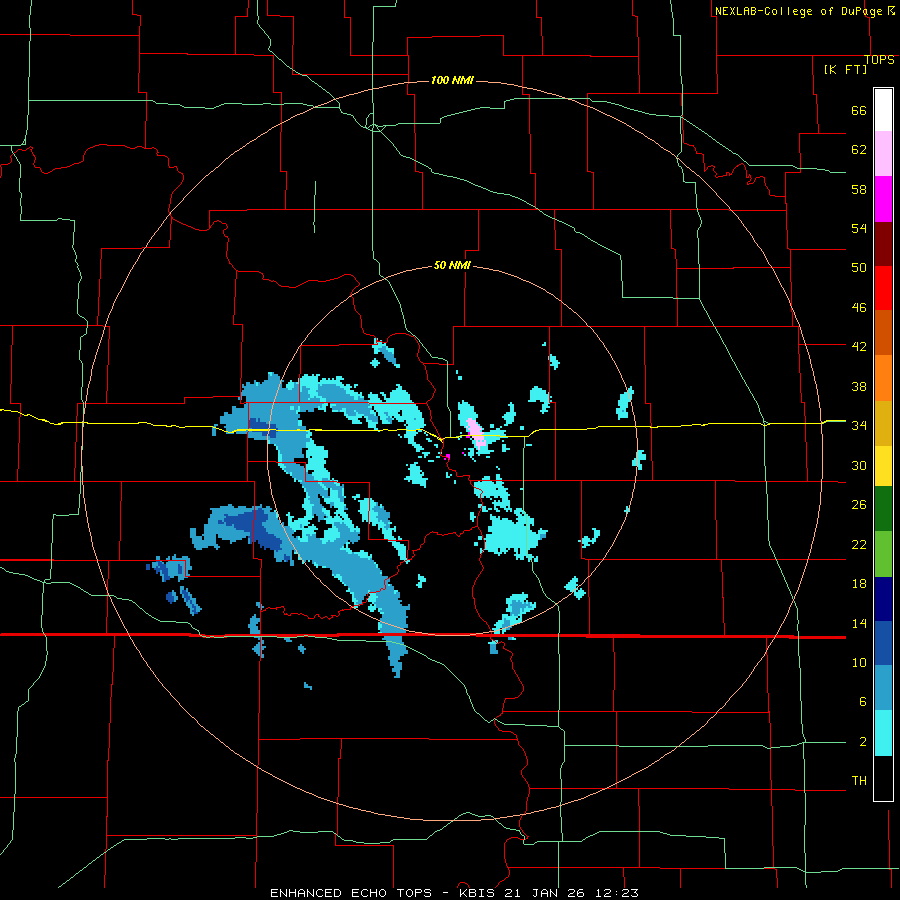Click the pink high echo top cell
Screen dimensions: 900x900
[476, 433]
